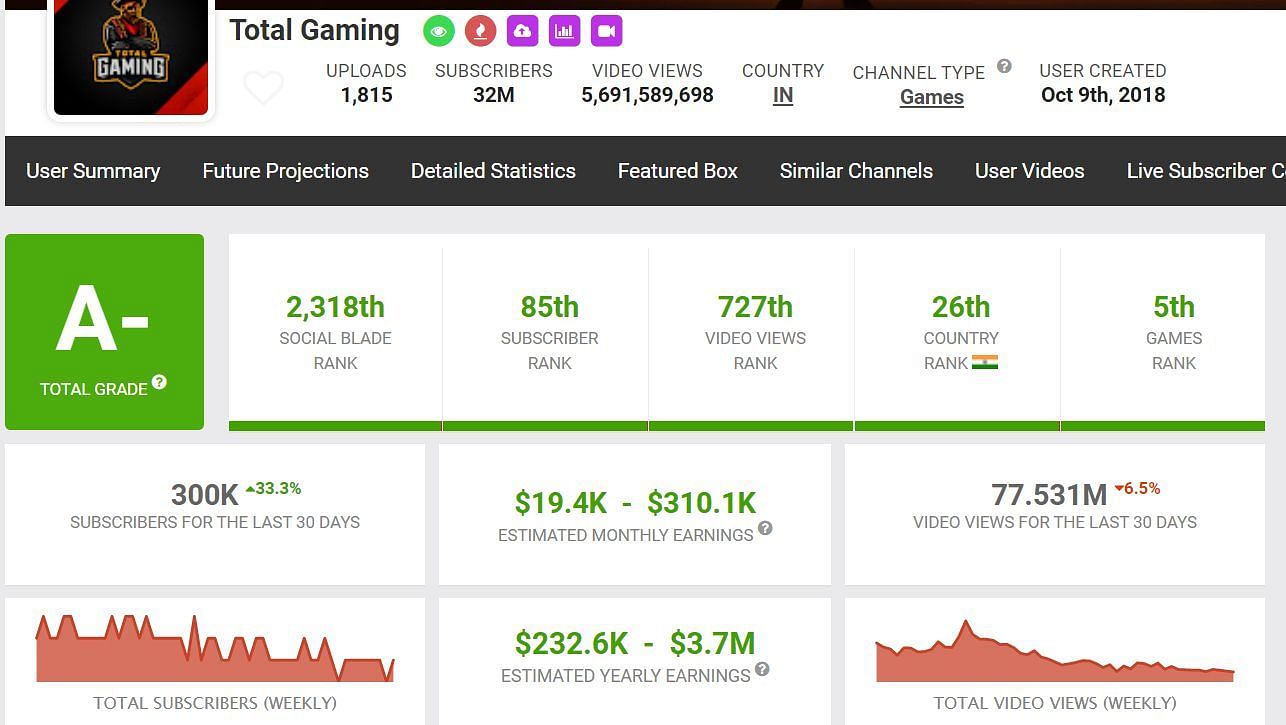The width and height of the screenshot is (1286, 725).
Task: Click the purple video camera icon
Action: point(606,31)
